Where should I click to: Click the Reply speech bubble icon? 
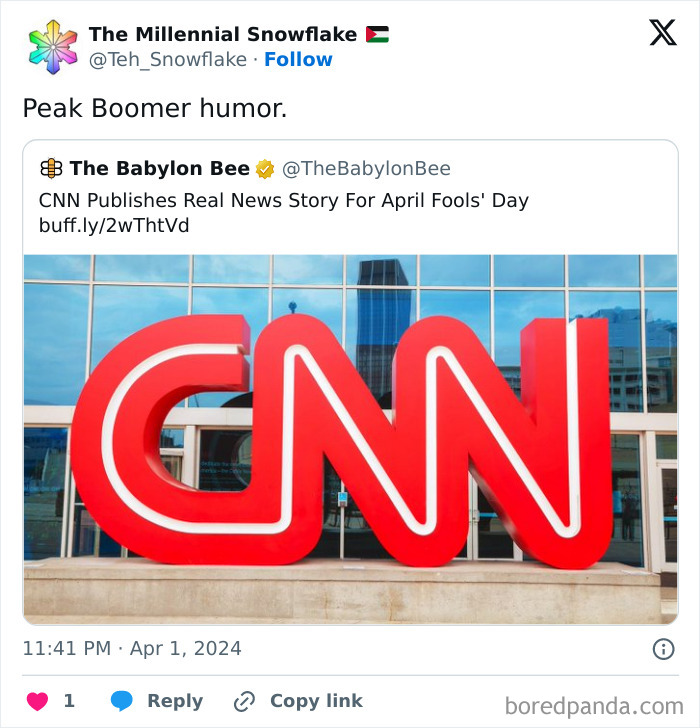(x=121, y=701)
